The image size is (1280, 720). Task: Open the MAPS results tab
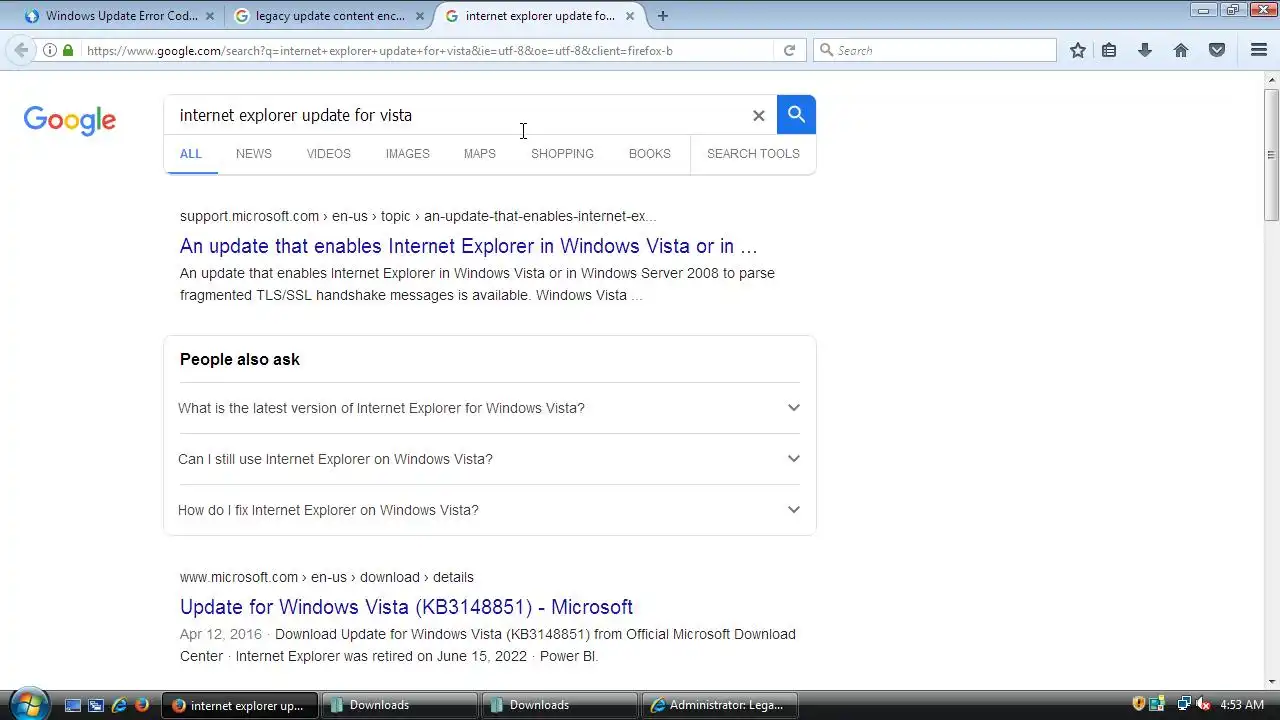(x=480, y=154)
